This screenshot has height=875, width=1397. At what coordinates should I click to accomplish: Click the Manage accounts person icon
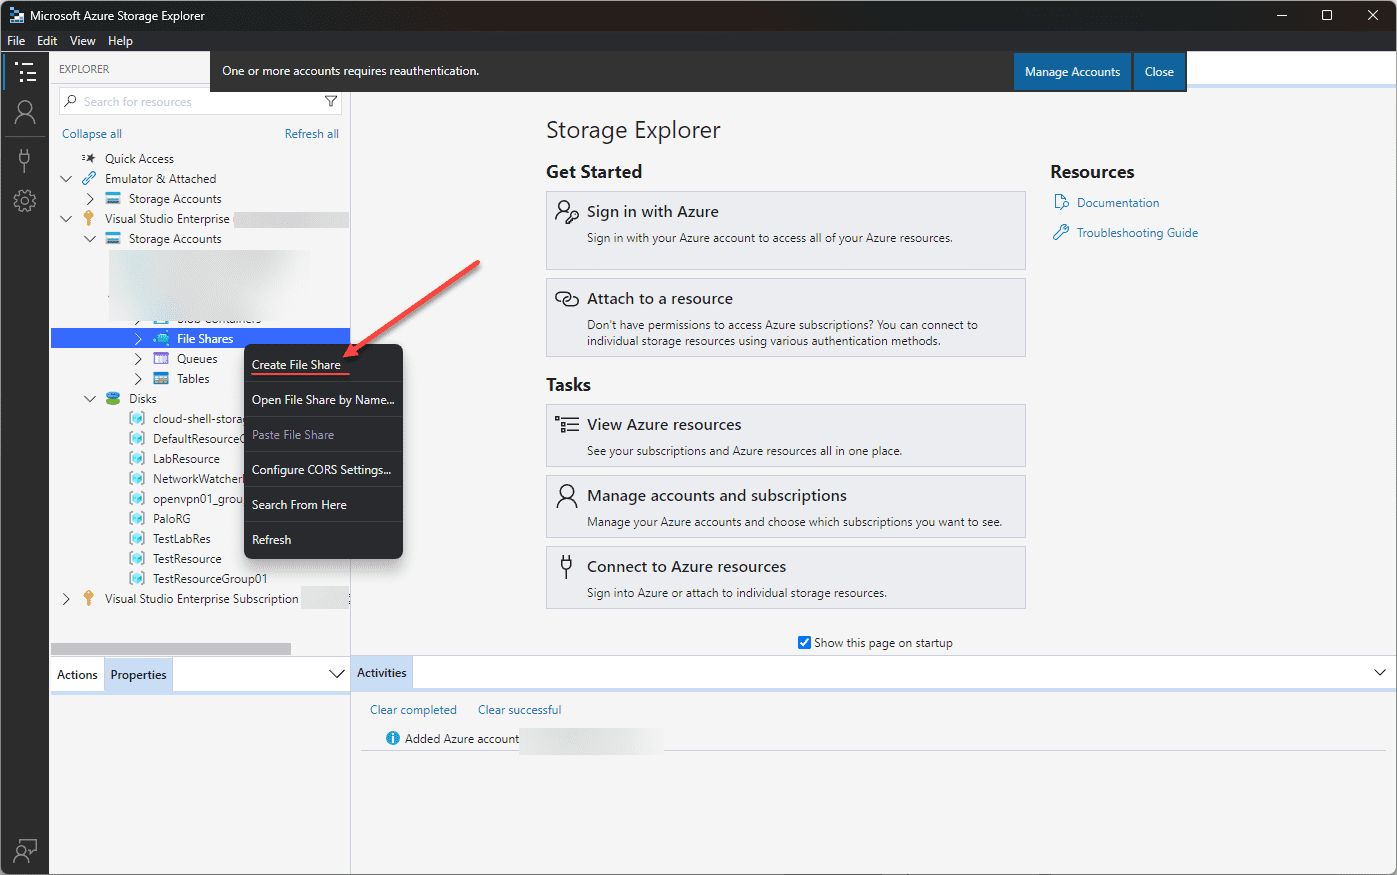567,495
